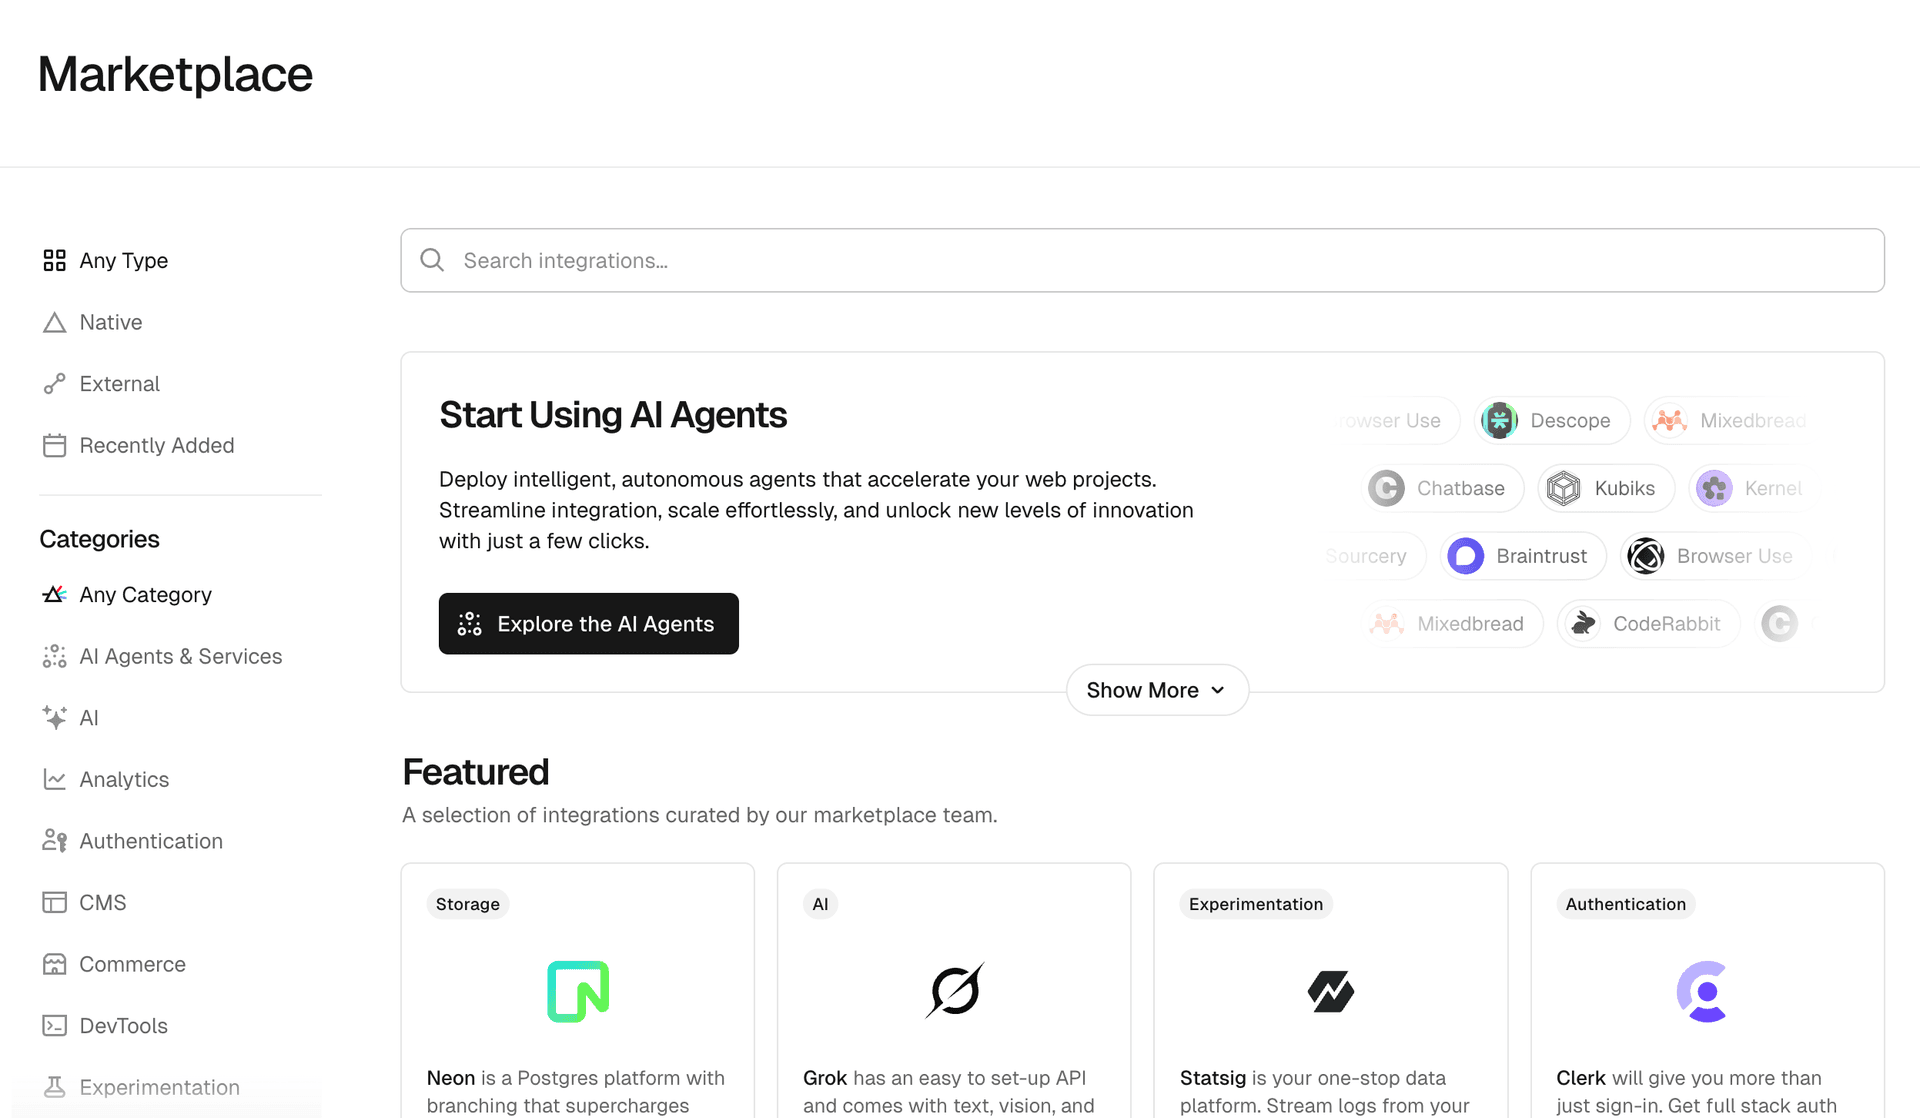This screenshot has width=1920, height=1118.
Task: Click the Clerk logo
Action: (1706, 991)
